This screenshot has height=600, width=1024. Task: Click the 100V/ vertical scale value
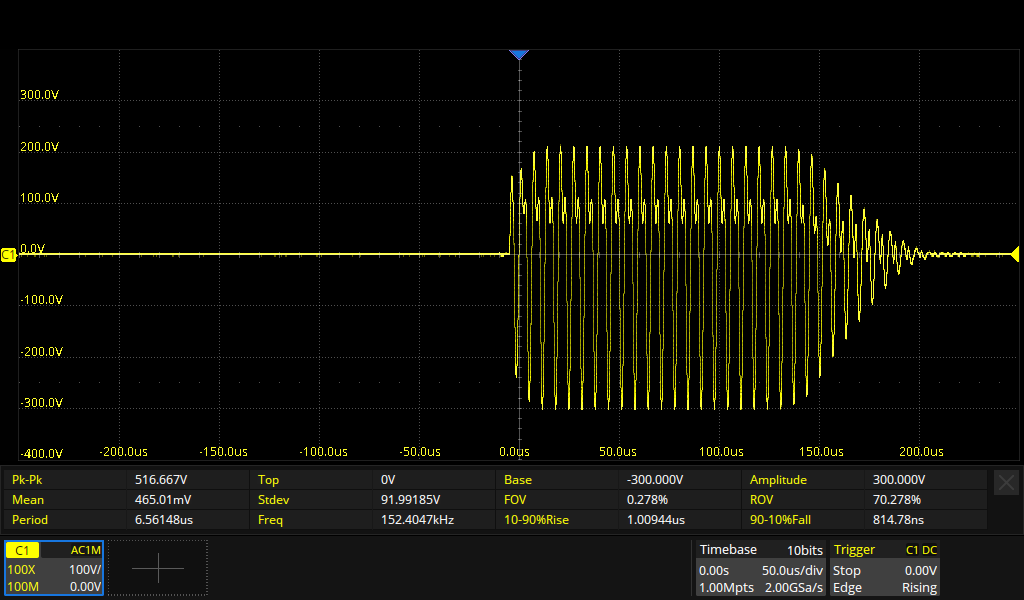pos(83,569)
